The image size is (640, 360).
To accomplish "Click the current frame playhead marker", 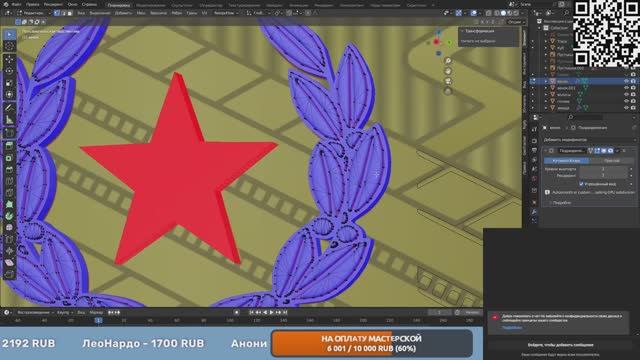I will pyautogui.click(x=98, y=320).
